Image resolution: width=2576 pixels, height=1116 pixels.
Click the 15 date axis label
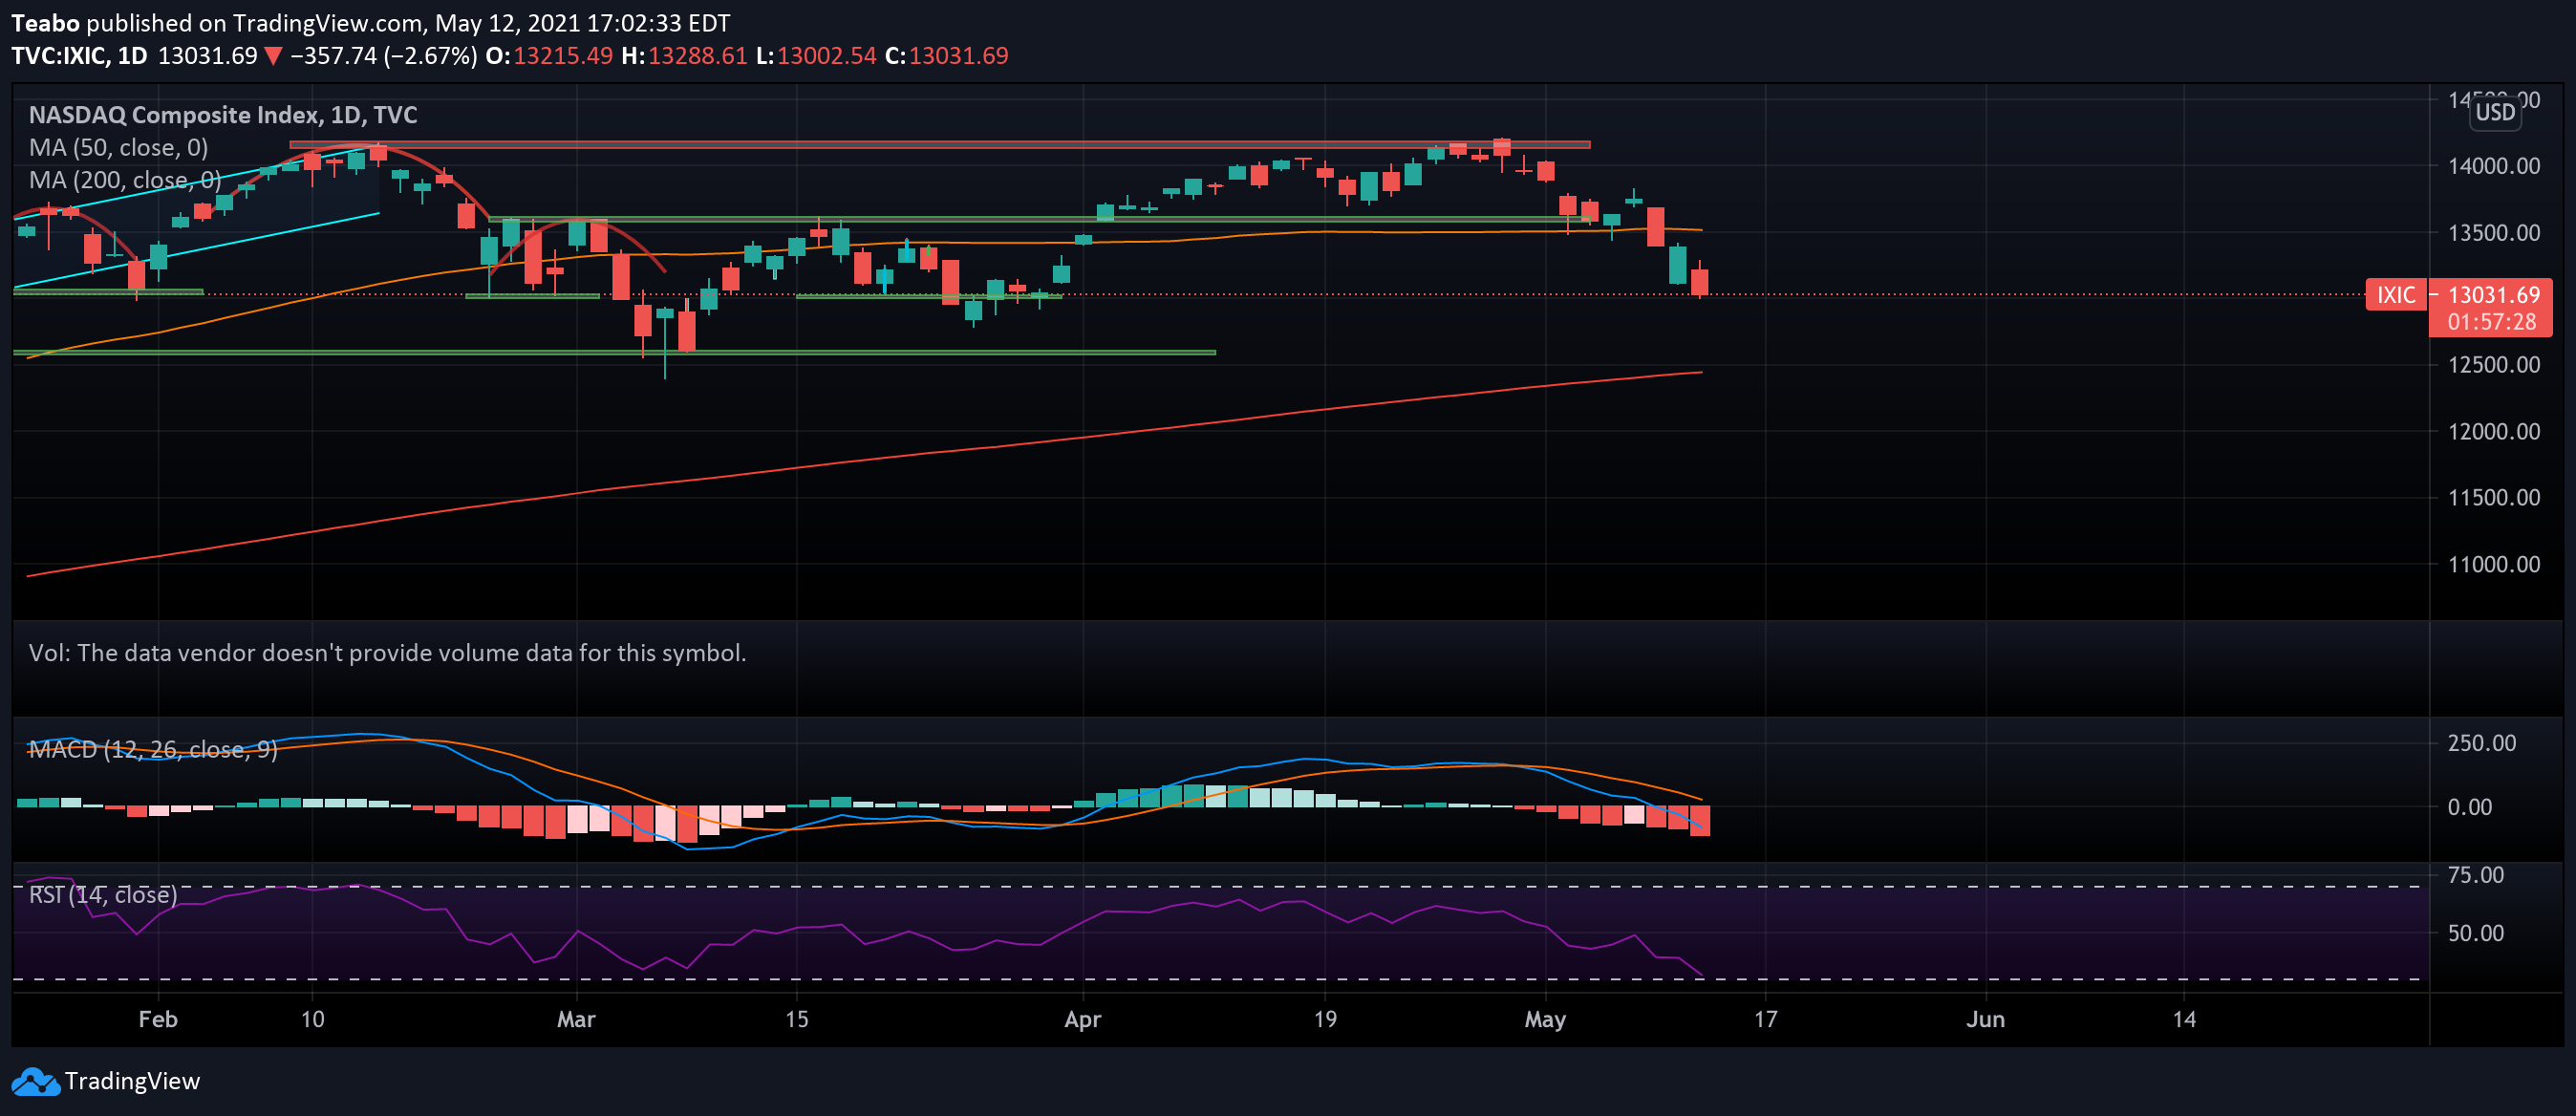pyautogui.click(x=797, y=1019)
